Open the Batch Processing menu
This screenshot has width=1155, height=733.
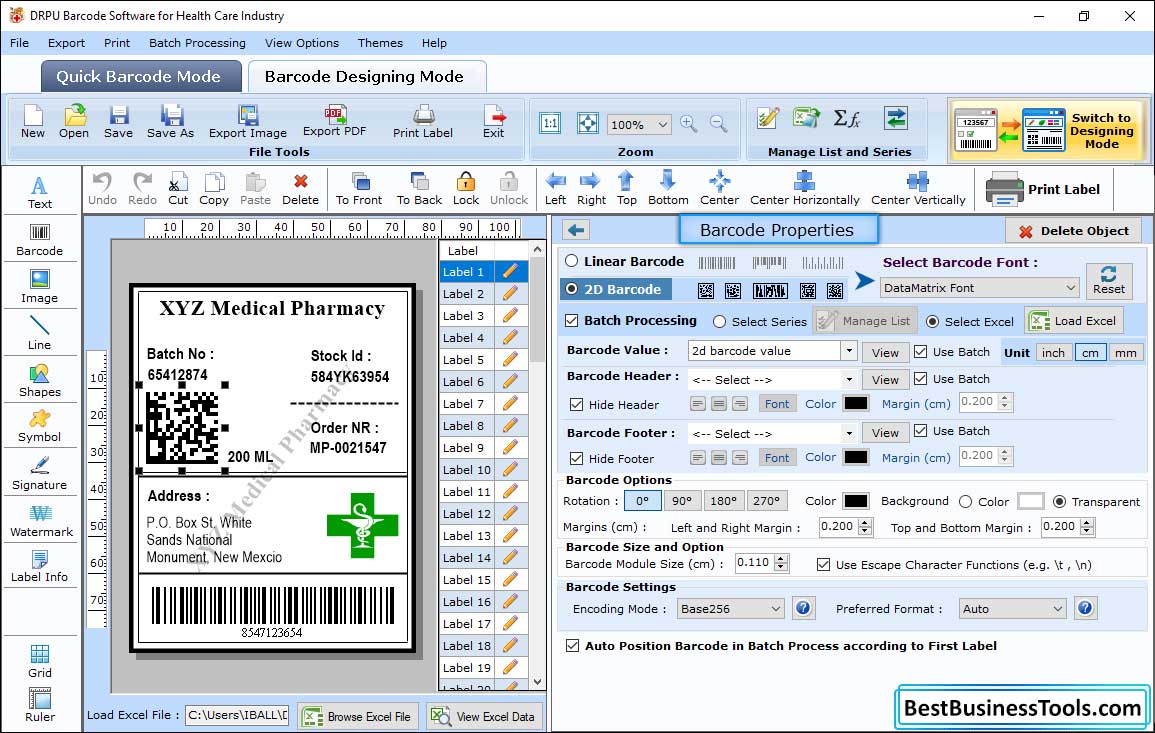(x=197, y=43)
